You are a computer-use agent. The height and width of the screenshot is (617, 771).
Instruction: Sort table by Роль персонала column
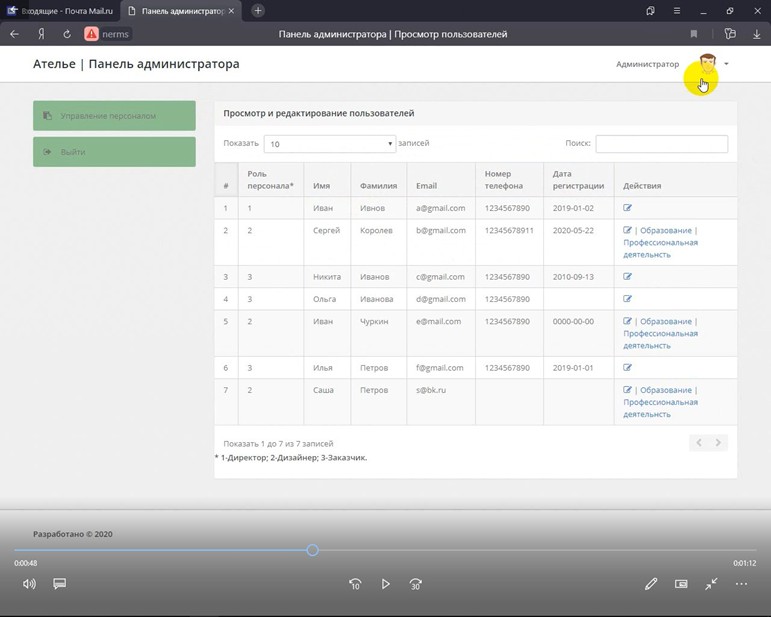tap(270, 179)
